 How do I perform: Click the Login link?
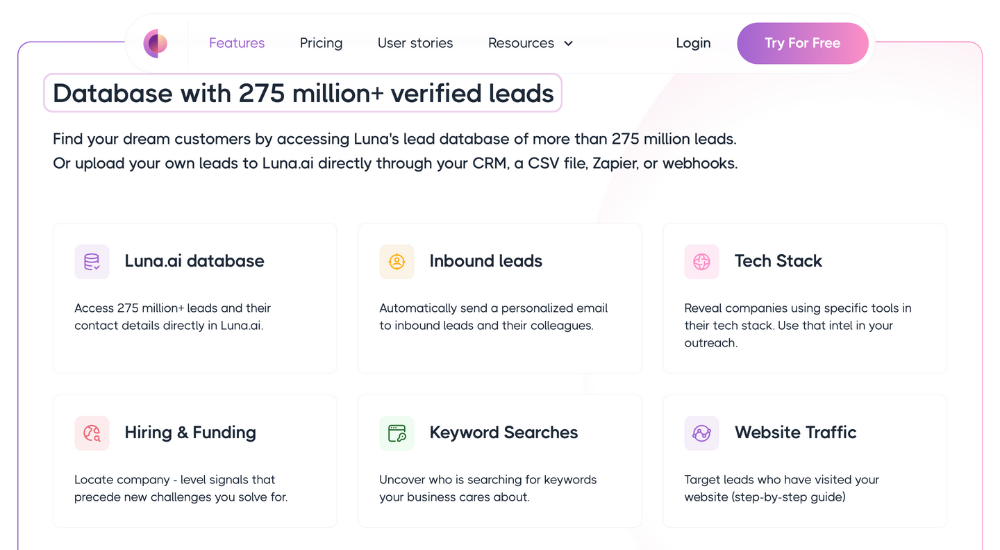pyautogui.click(x=693, y=43)
